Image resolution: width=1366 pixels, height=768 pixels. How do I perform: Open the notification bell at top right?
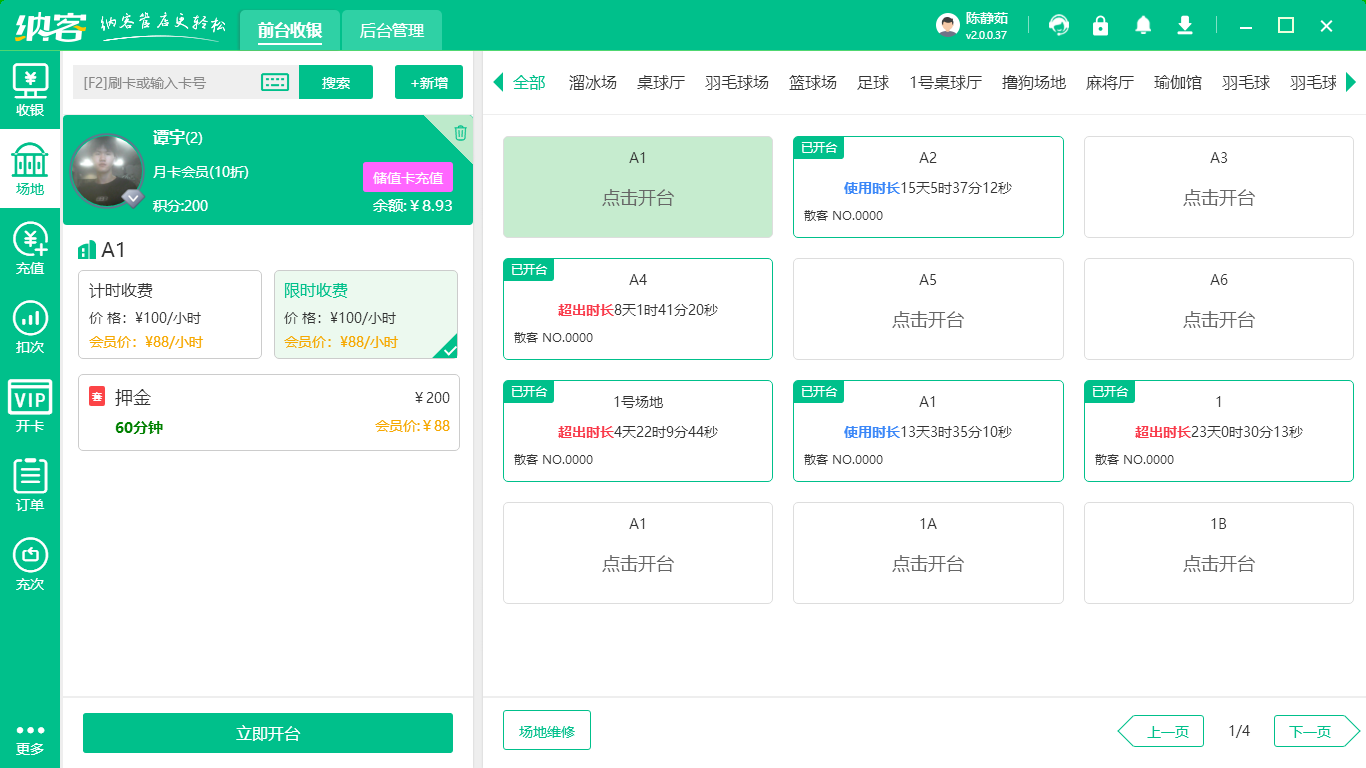point(1142,25)
